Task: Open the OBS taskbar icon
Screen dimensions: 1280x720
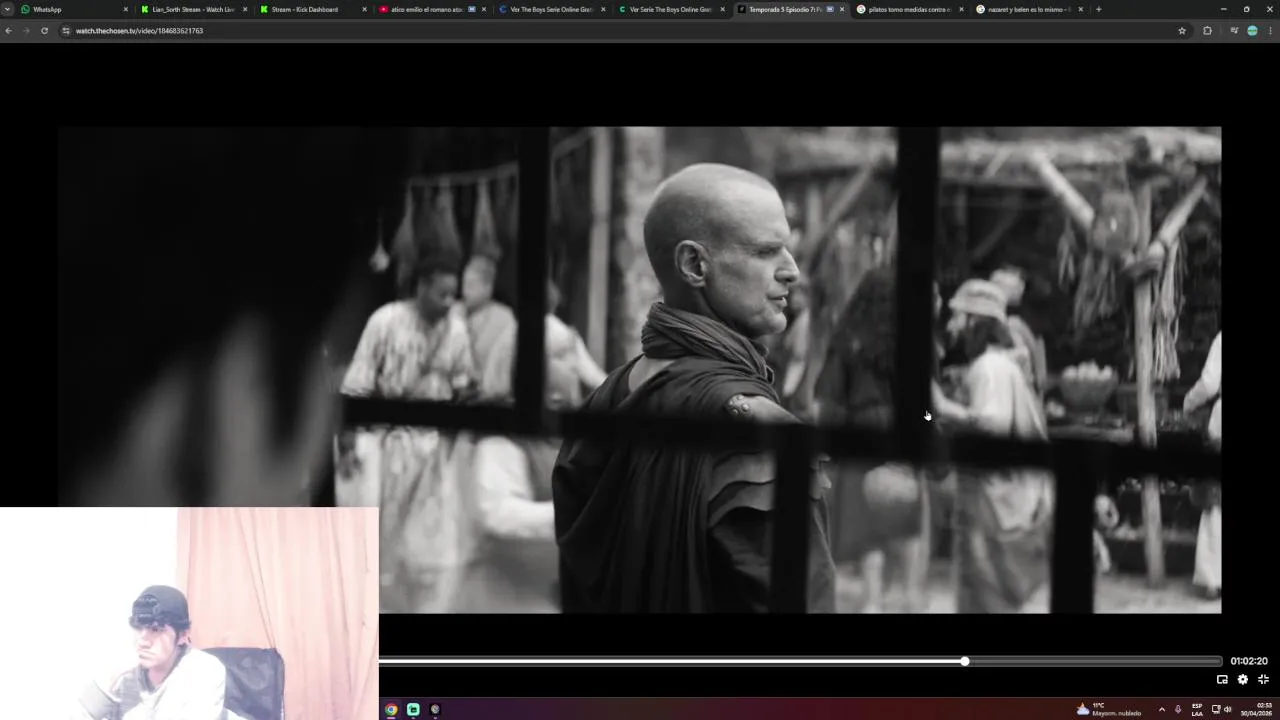Action: pos(435,709)
